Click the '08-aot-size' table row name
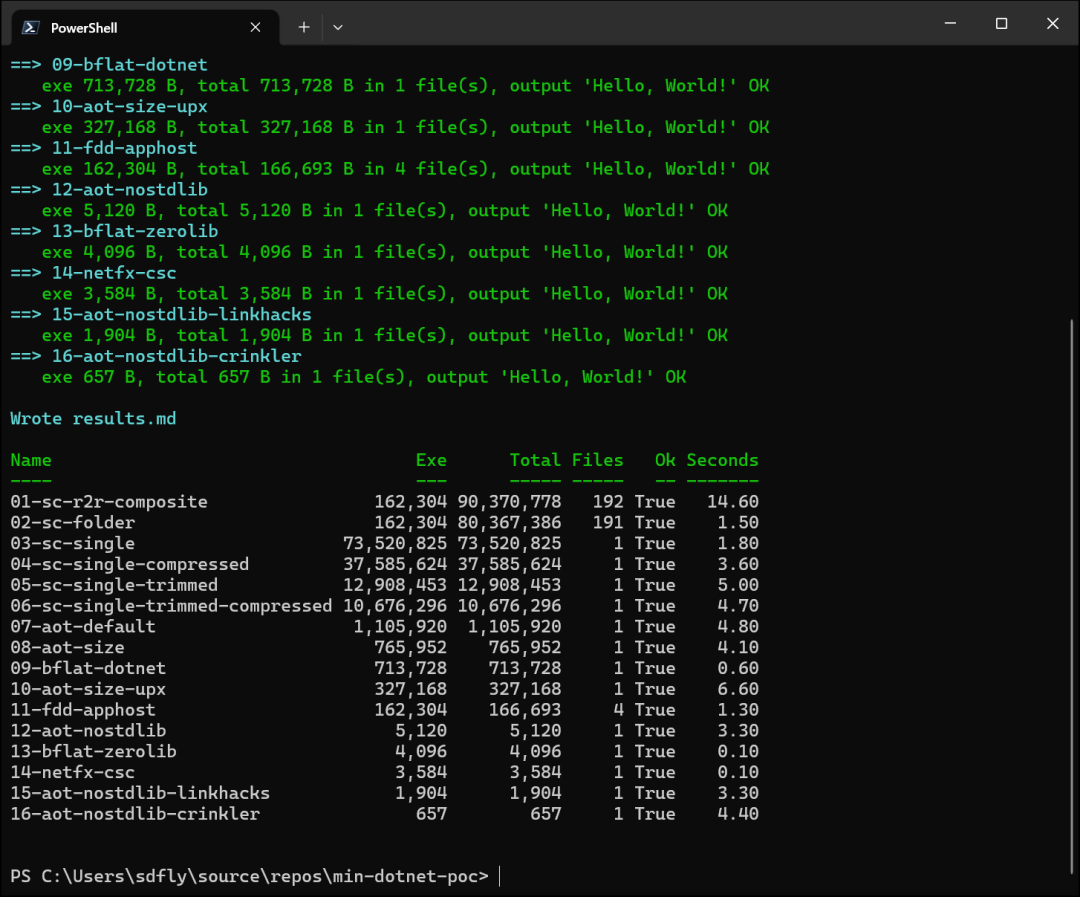1080x897 pixels. click(68, 647)
